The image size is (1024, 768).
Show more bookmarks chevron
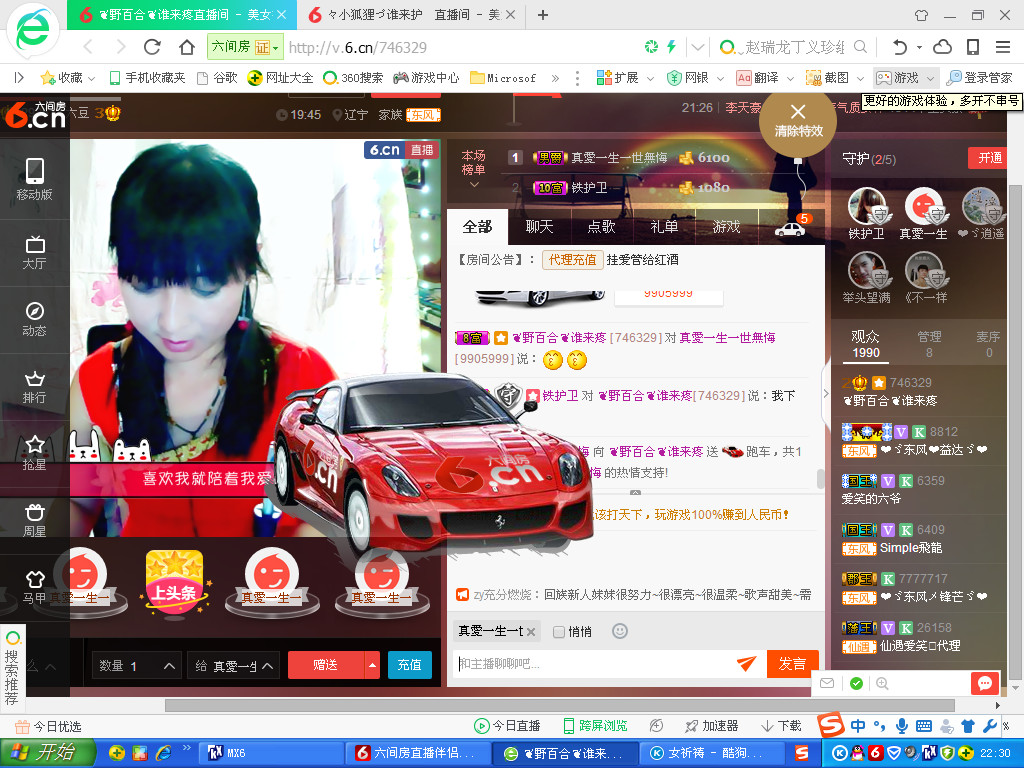(x=555, y=78)
